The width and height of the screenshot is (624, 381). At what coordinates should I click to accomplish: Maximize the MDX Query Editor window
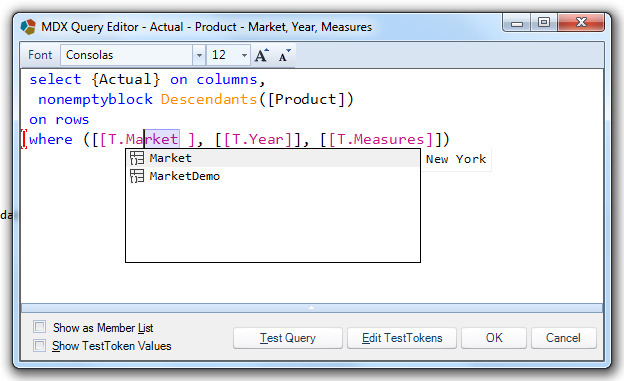coord(544,22)
